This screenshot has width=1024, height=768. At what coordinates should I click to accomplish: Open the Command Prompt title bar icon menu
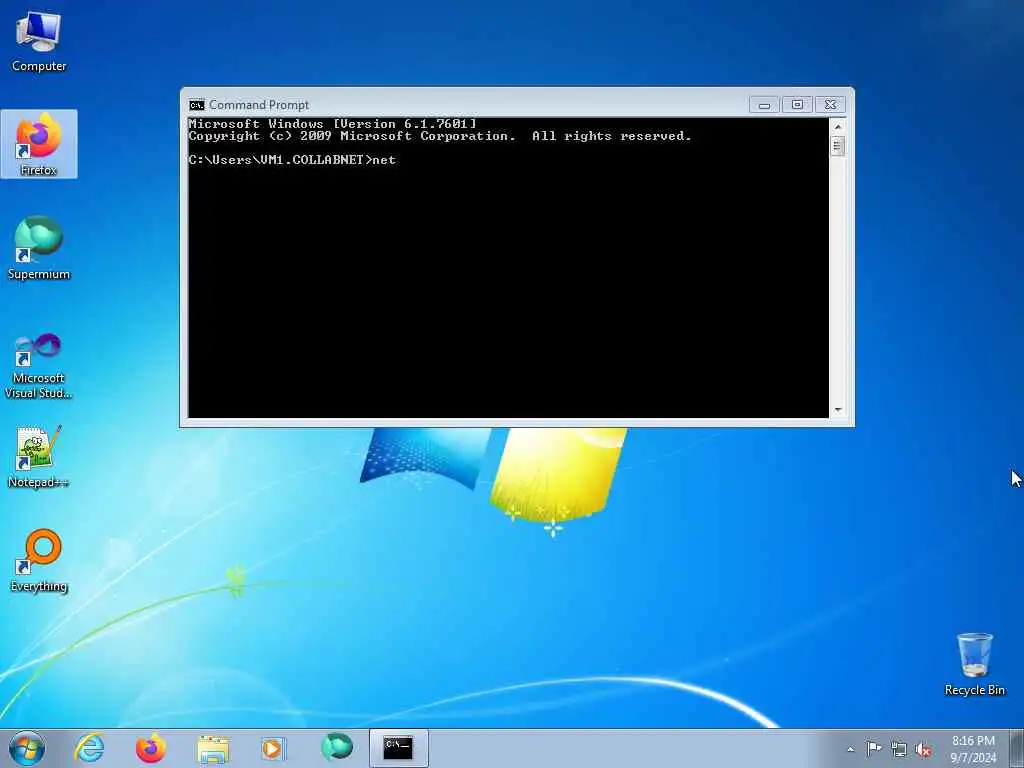point(197,105)
